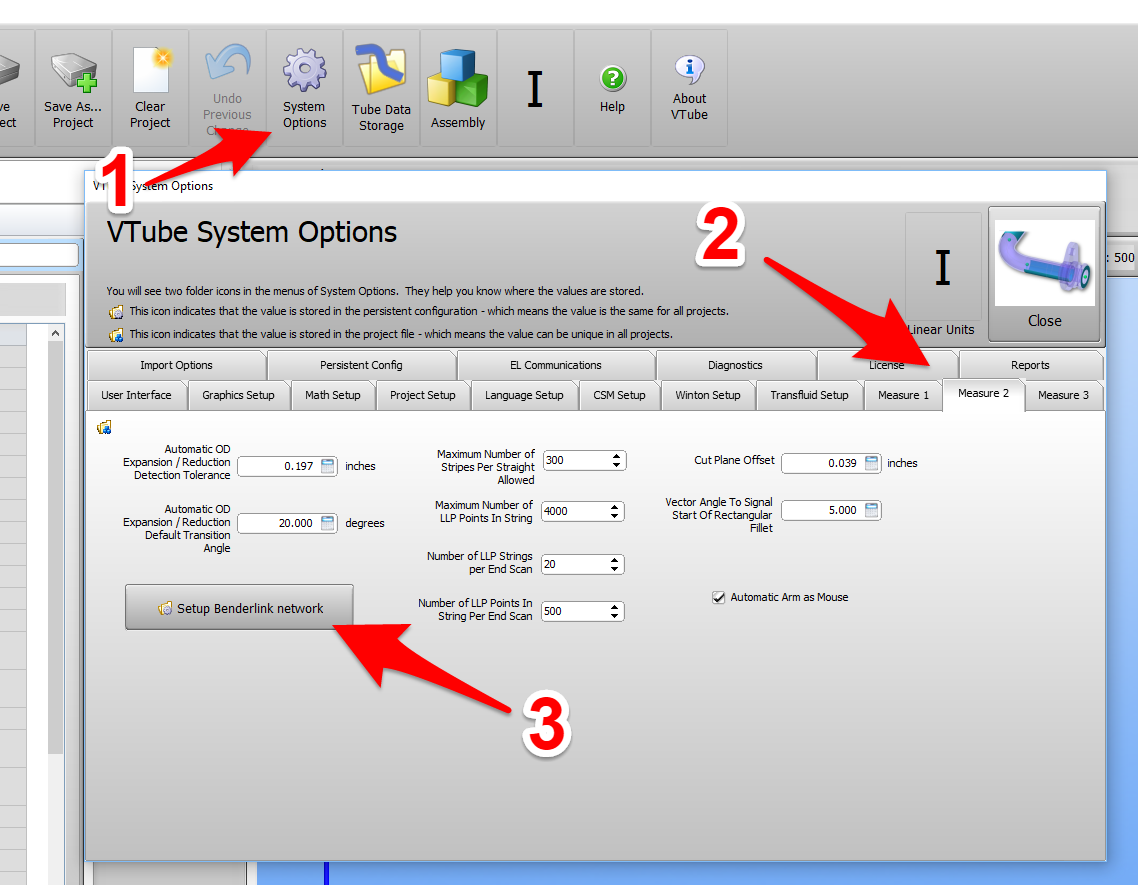Select the Measure 2 tab
The width and height of the screenshot is (1138, 885).
click(983, 394)
